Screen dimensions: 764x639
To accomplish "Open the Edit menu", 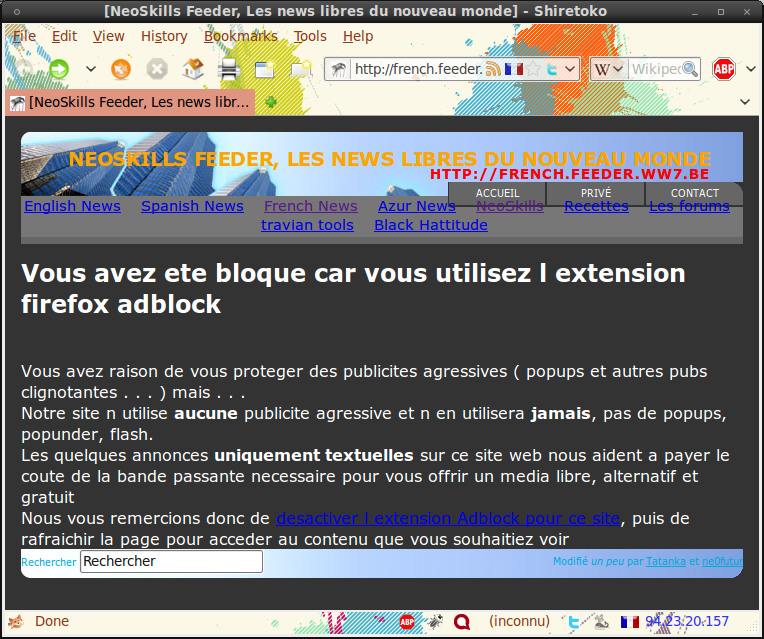I will pyautogui.click(x=64, y=36).
